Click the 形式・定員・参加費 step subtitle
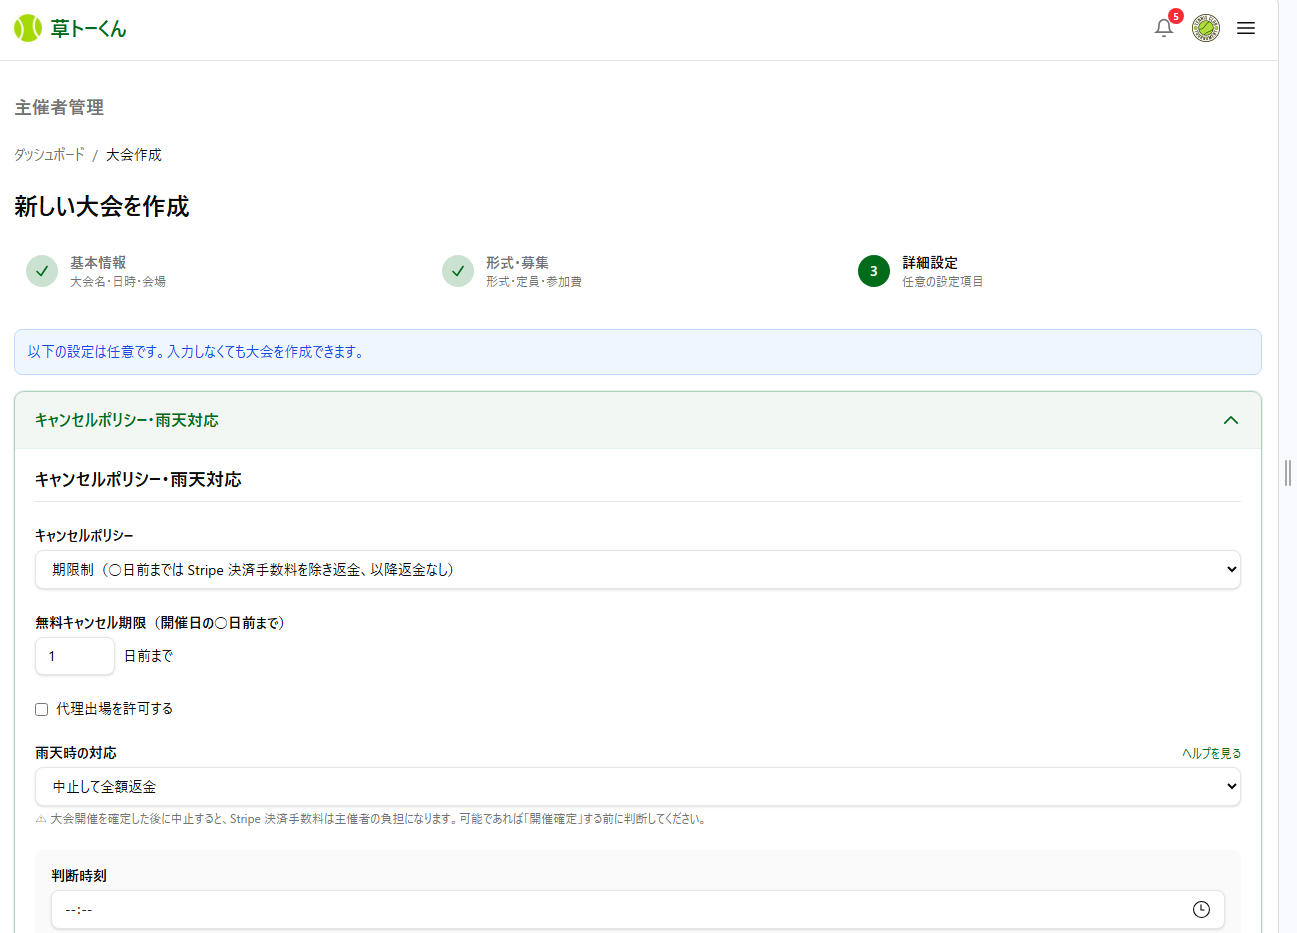 click(x=534, y=282)
